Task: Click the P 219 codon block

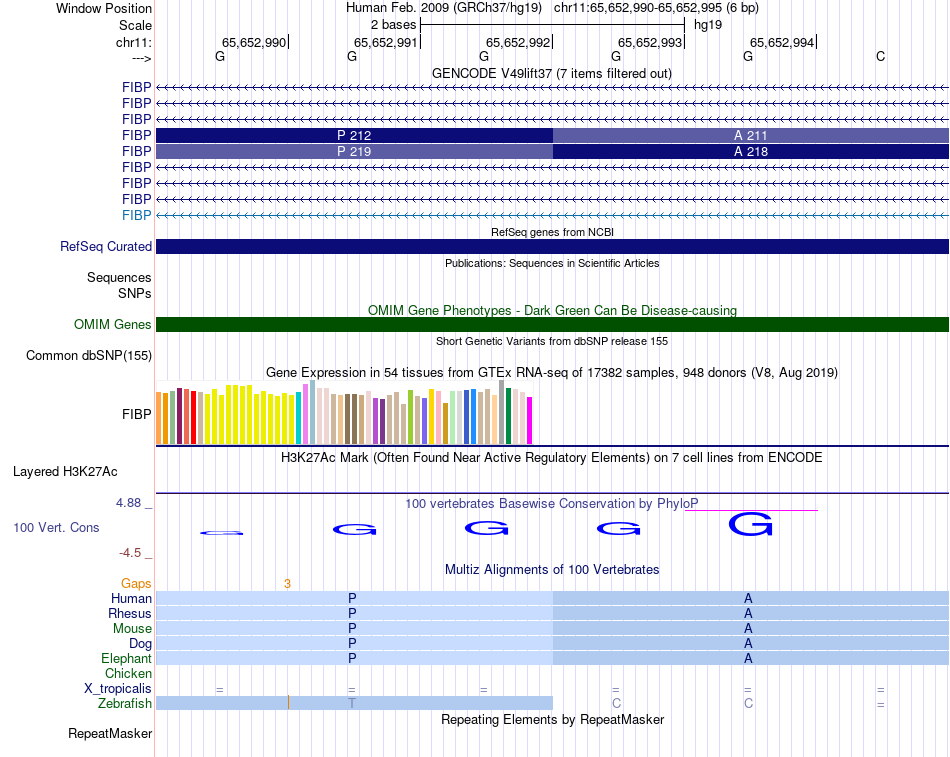Action: 354,151
